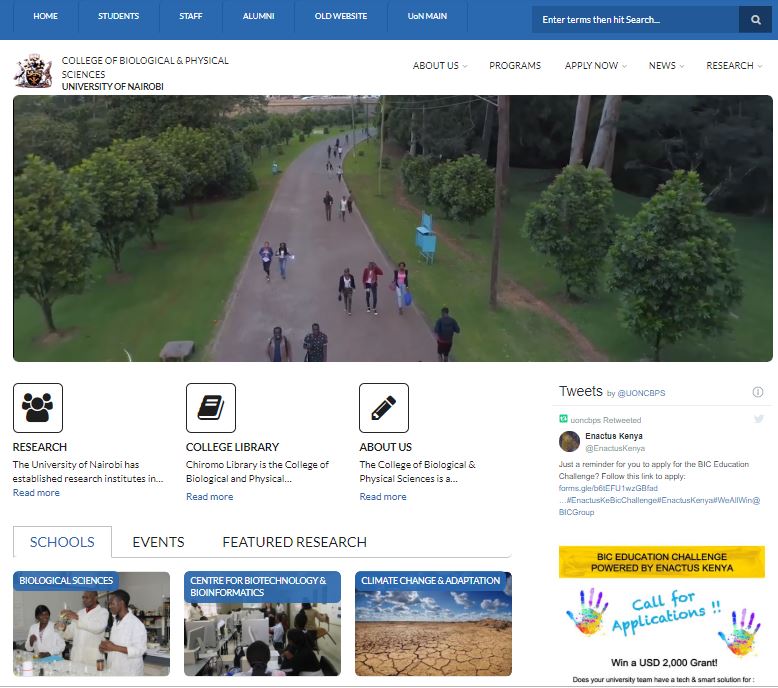This screenshot has height=688, width=778.
Task: Switch to the FEATURED RESEARCH tab
Action: (x=294, y=542)
